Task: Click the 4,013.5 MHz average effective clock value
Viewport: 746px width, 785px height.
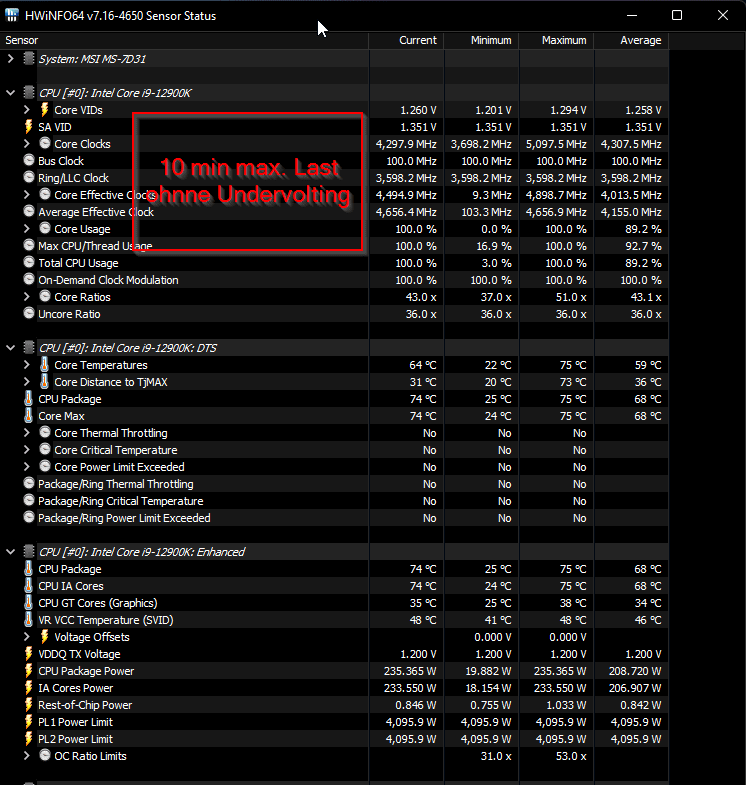Action: (x=631, y=195)
